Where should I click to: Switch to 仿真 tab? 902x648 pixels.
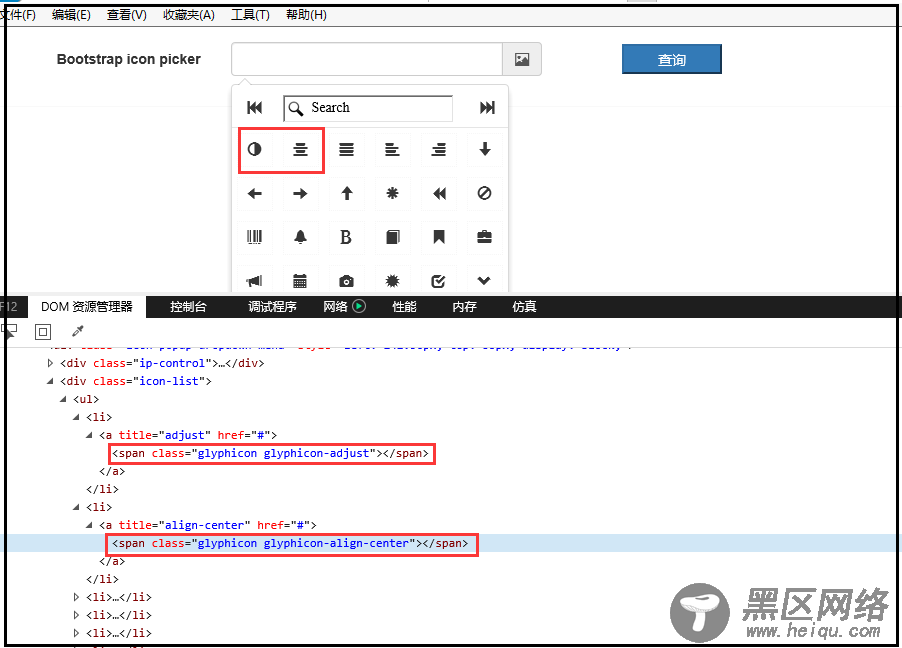coord(524,307)
